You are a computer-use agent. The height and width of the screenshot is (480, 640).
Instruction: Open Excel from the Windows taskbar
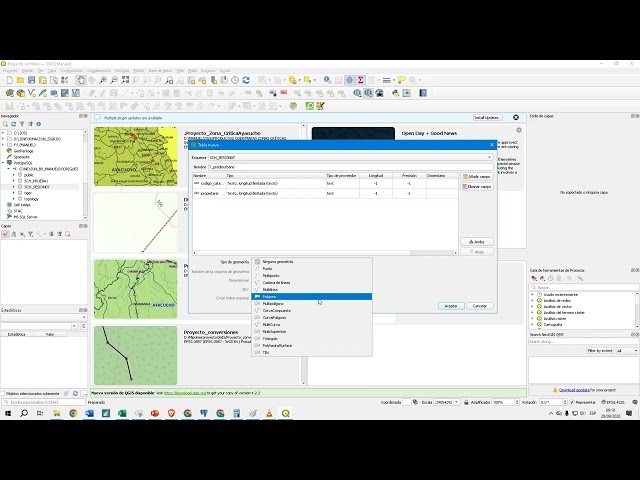click(122, 413)
